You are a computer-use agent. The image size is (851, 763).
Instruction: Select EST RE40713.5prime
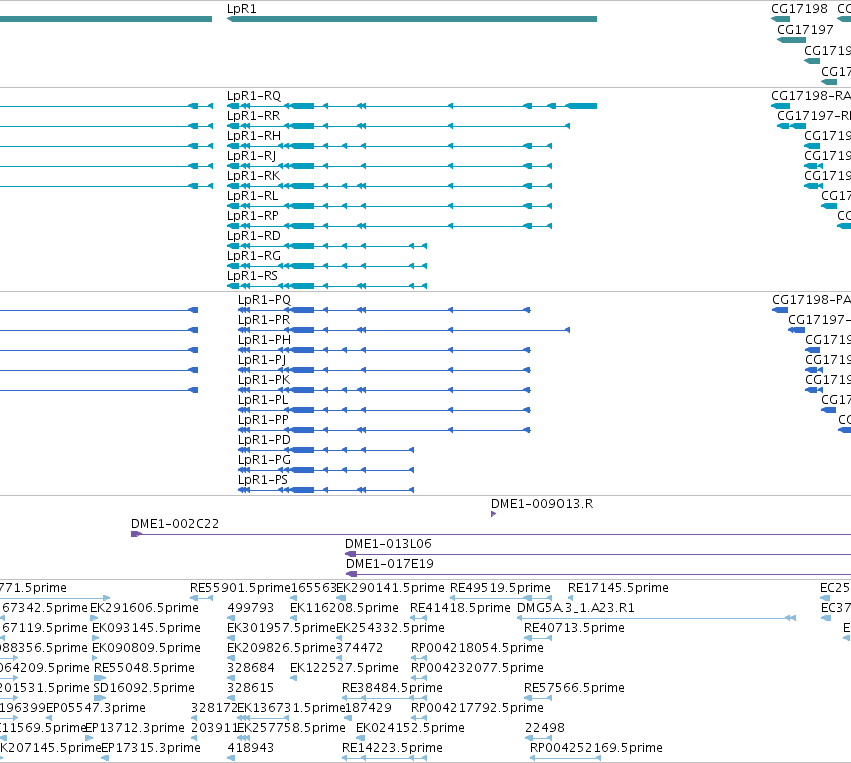[x=574, y=628]
